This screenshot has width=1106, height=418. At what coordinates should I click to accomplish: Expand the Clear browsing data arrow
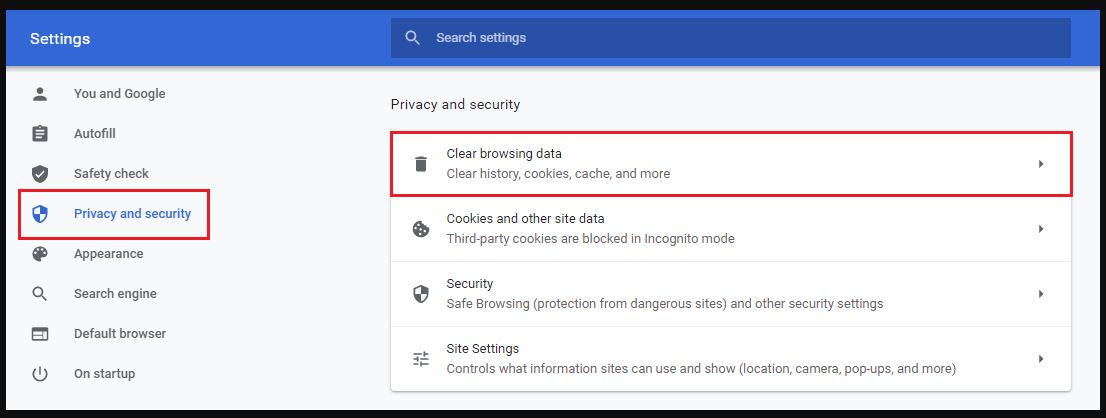click(x=1041, y=164)
